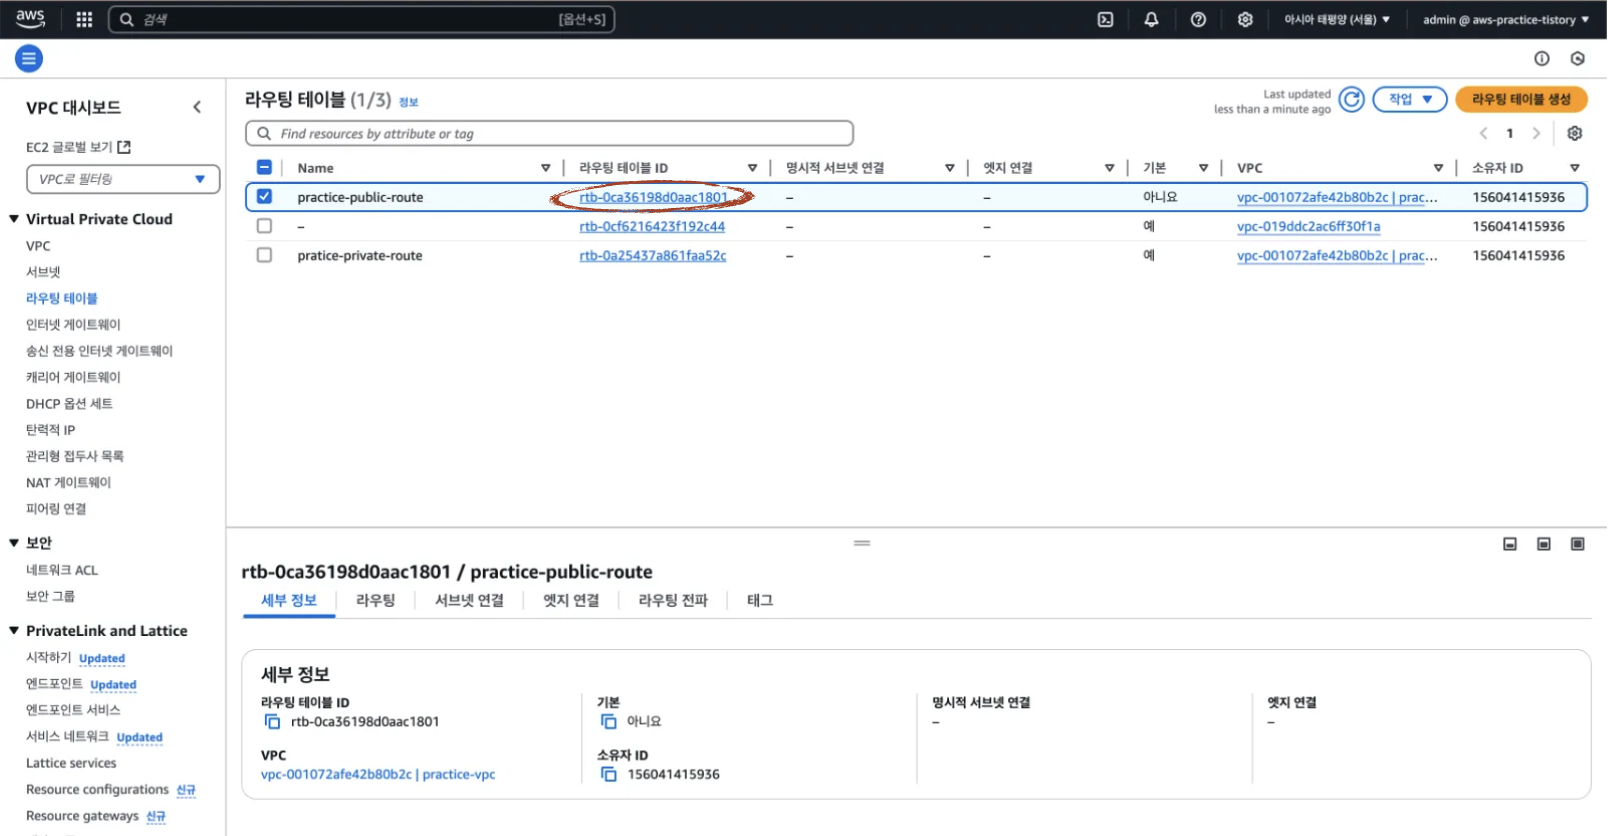1608x836 pixels.
Task: Open table preferences gear icon
Action: pos(1575,133)
